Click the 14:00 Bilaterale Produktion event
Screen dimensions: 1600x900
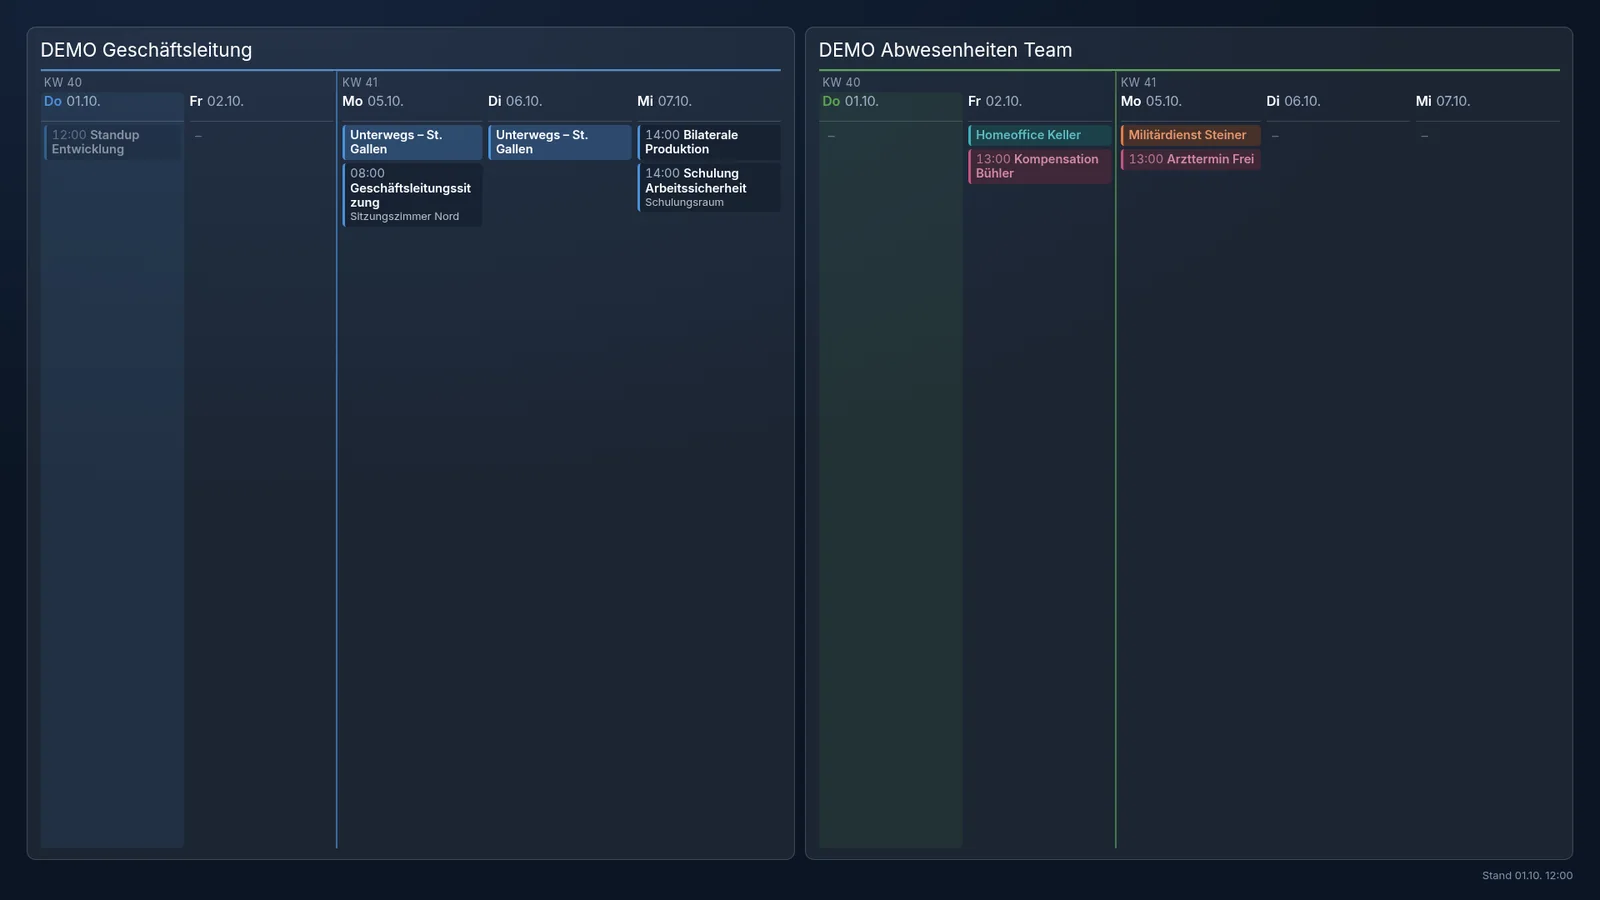(709, 142)
